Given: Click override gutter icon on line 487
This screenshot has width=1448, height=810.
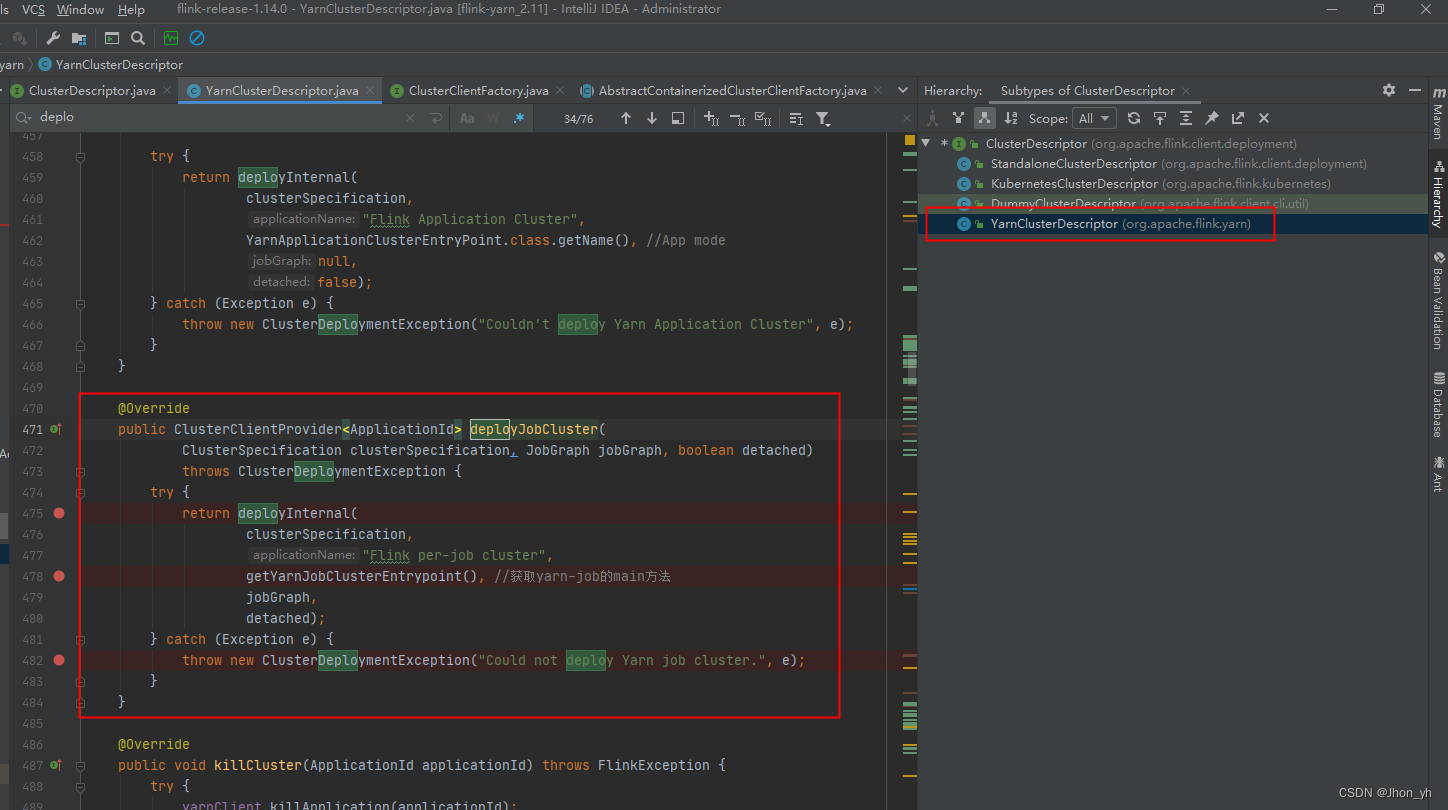Looking at the screenshot, I should pyautogui.click(x=56, y=765).
